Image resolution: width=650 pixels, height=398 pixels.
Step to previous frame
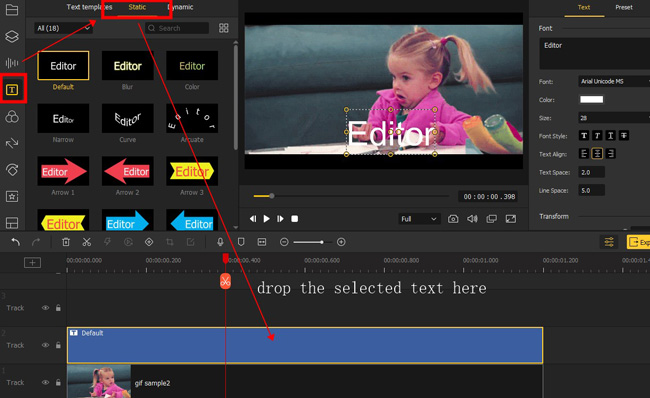click(x=253, y=219)
